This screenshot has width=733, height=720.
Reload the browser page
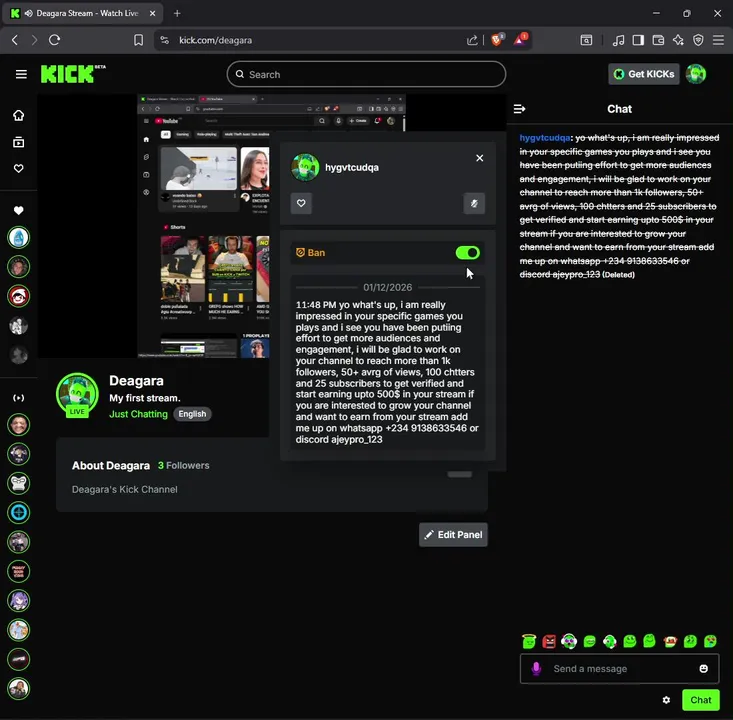click(x=54, y=40)
